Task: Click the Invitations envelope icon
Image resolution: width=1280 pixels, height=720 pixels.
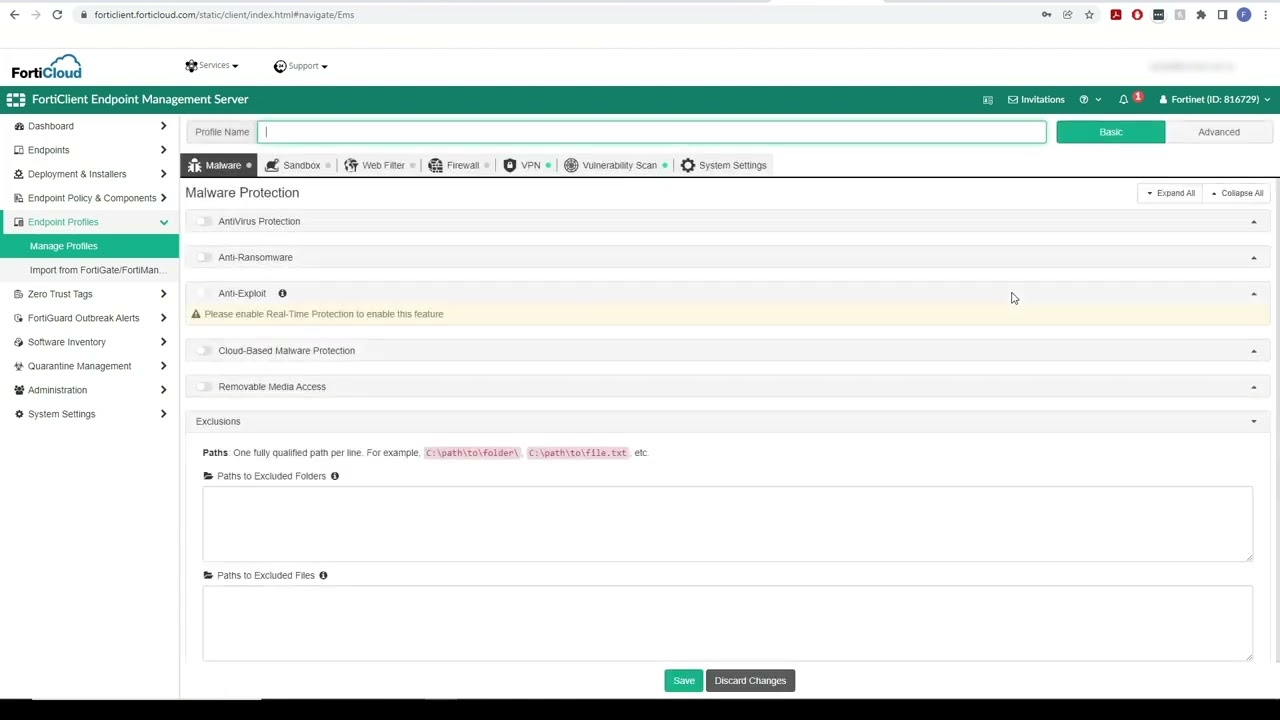Action: [x=1013, y=99]
